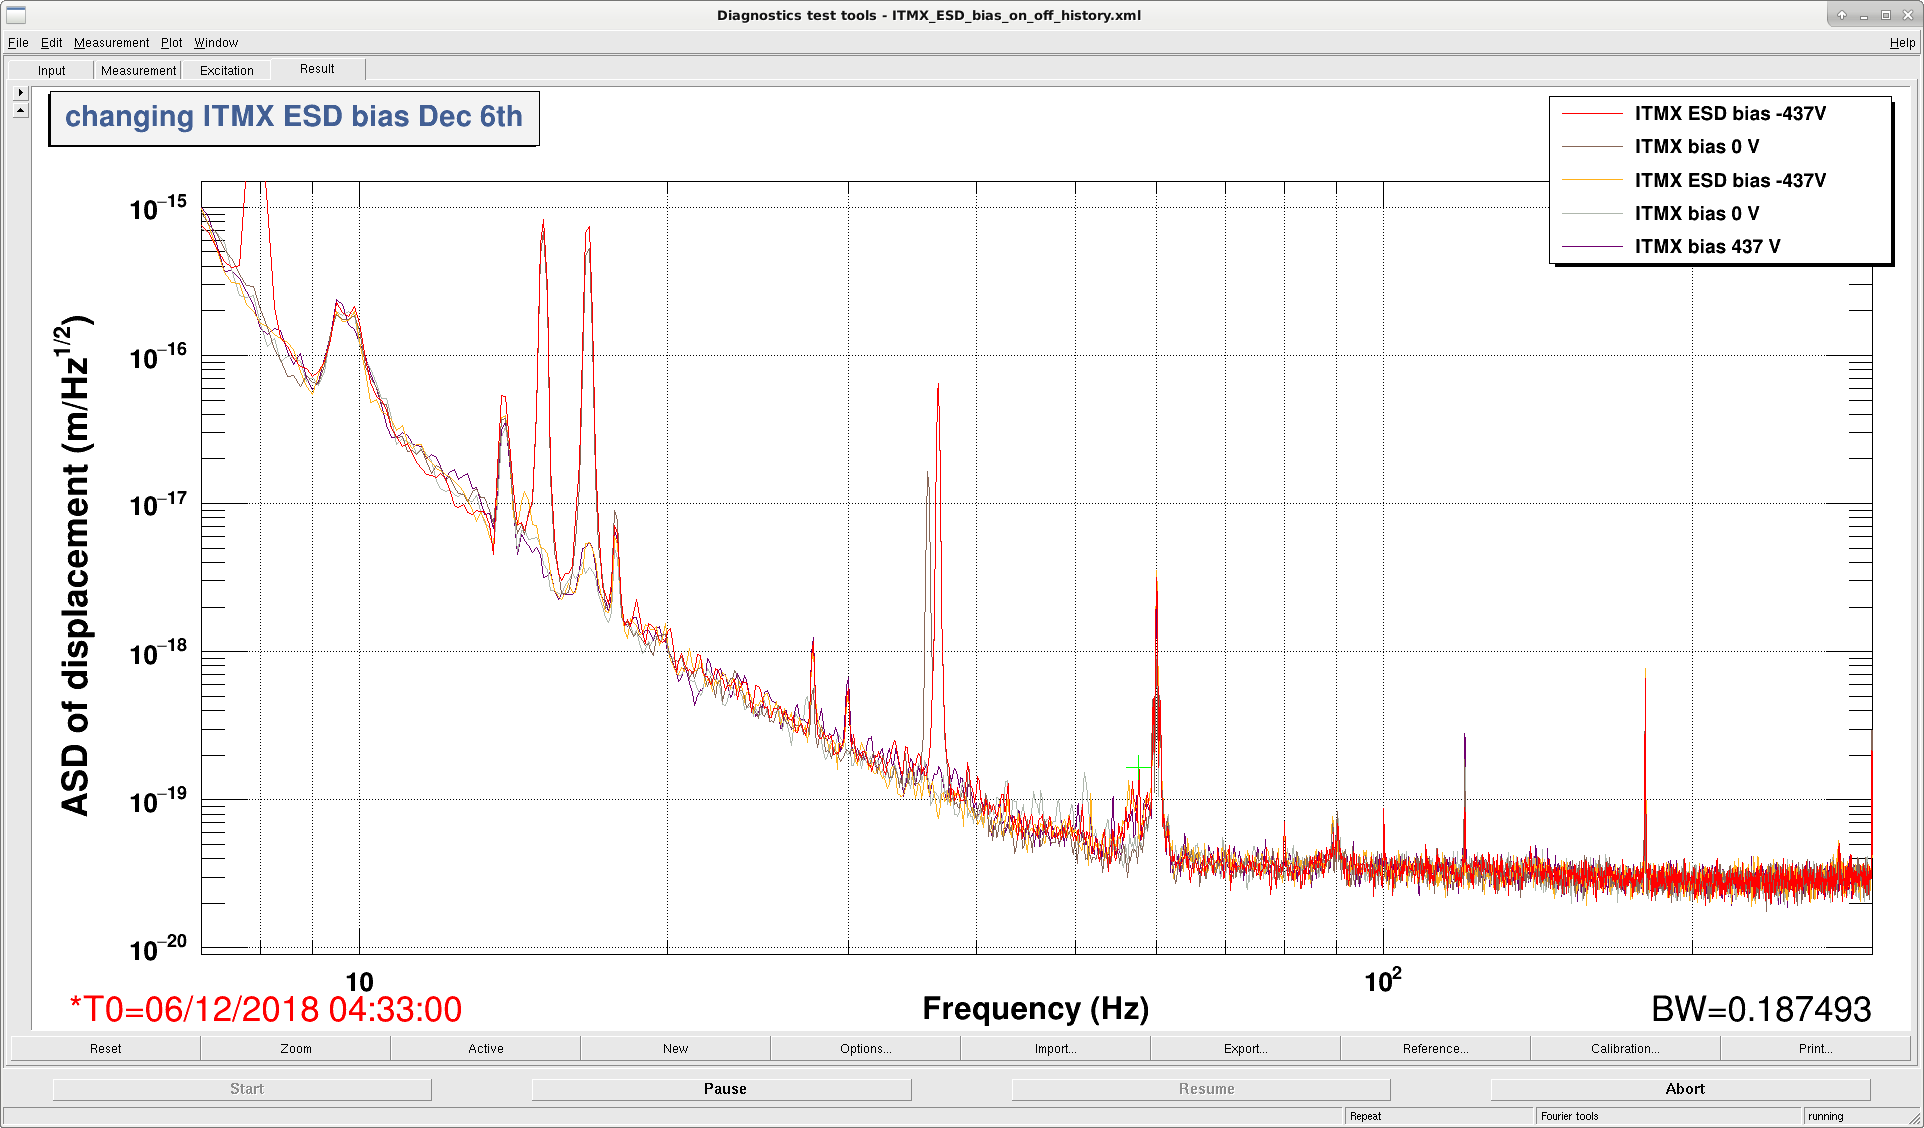Screen dimensions: 1924x1128
Task: Click the Calibration button
Action: click(x=1625, y=1048)
